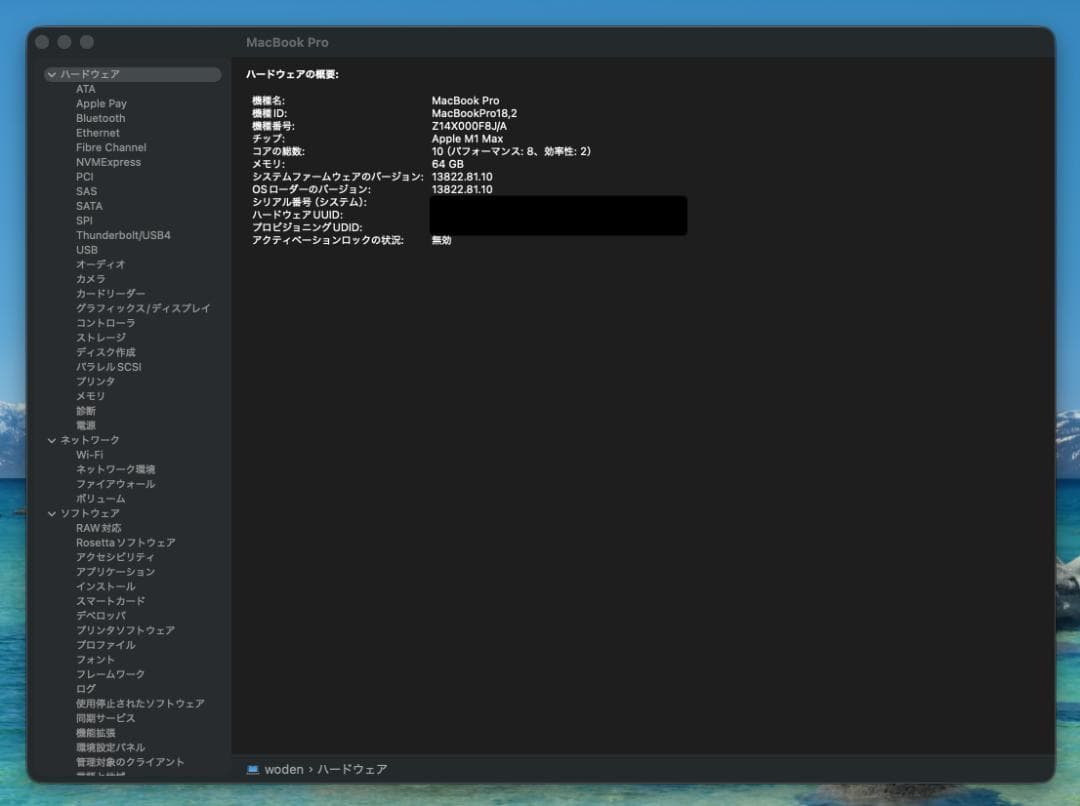
Task: Select Fibre Channel in the sidebar
Action: pos(112,147)
